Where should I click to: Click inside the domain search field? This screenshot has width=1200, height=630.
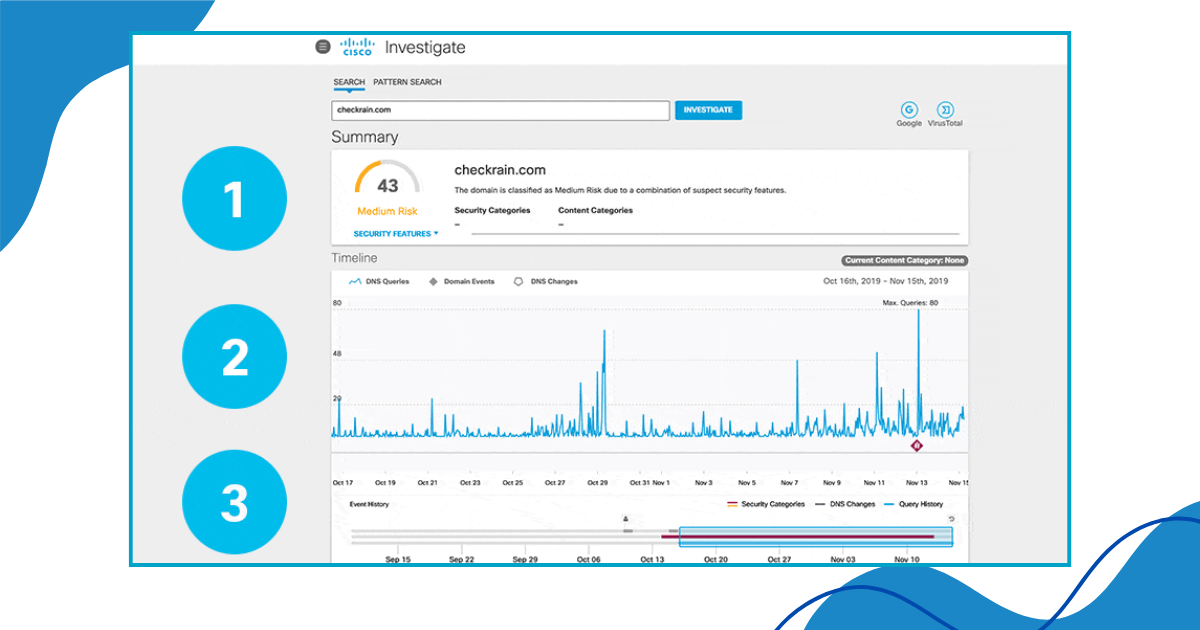[x=500, y=110]
